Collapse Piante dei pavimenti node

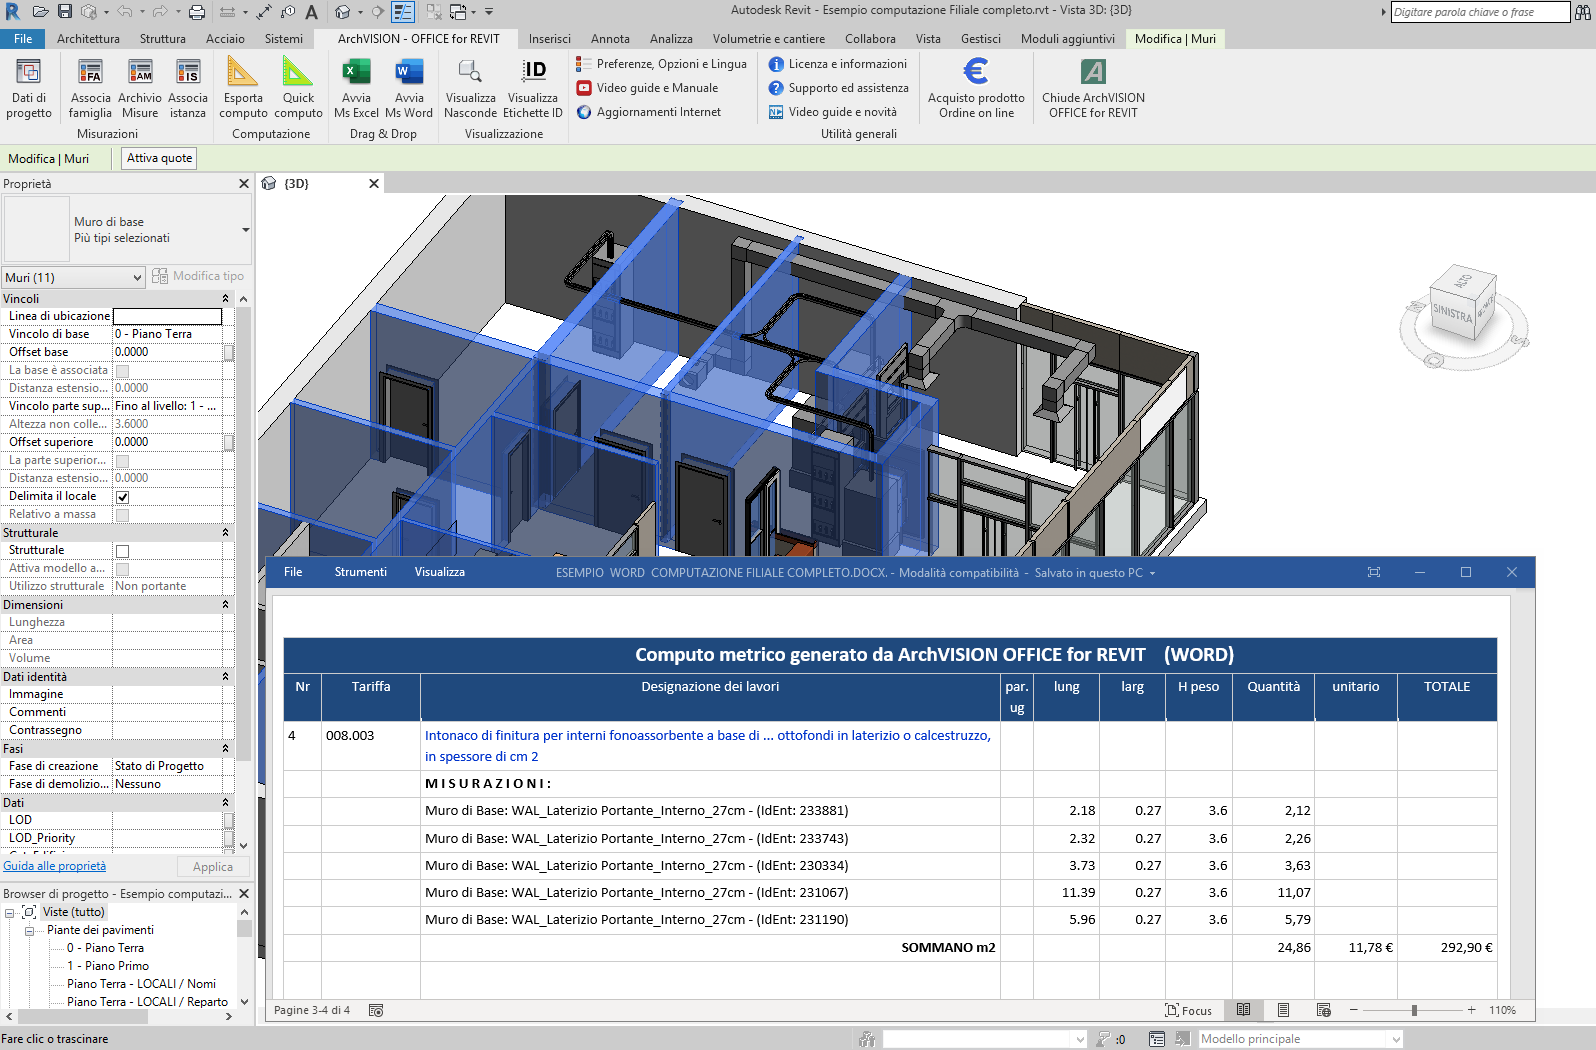click(x=29, y=930)
